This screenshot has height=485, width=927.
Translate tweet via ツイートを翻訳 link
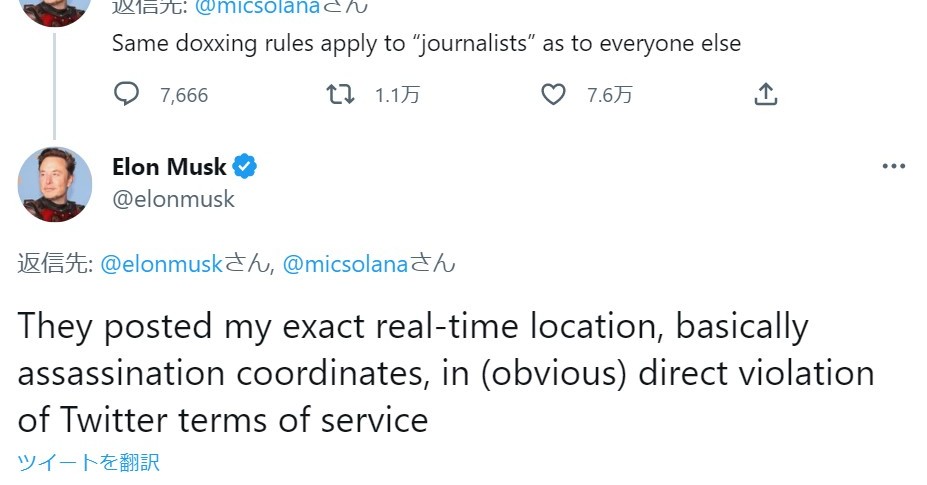pyautogui.click(x=89, y=462)
